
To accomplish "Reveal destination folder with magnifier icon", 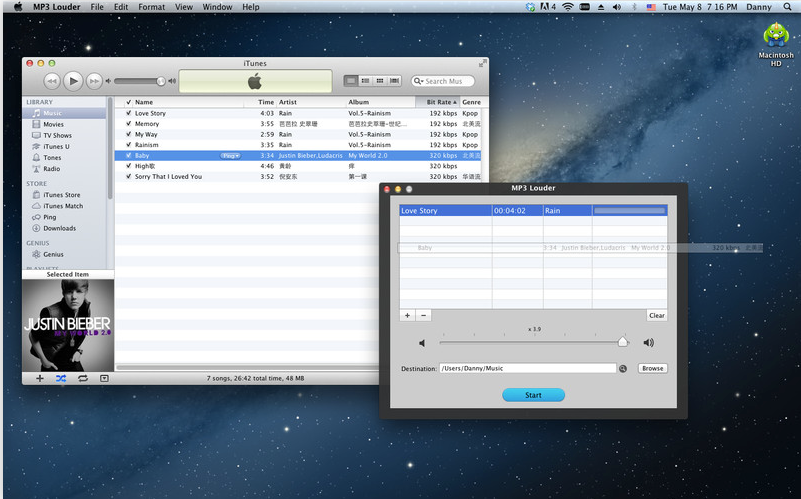I will click(x=623, y=368).
